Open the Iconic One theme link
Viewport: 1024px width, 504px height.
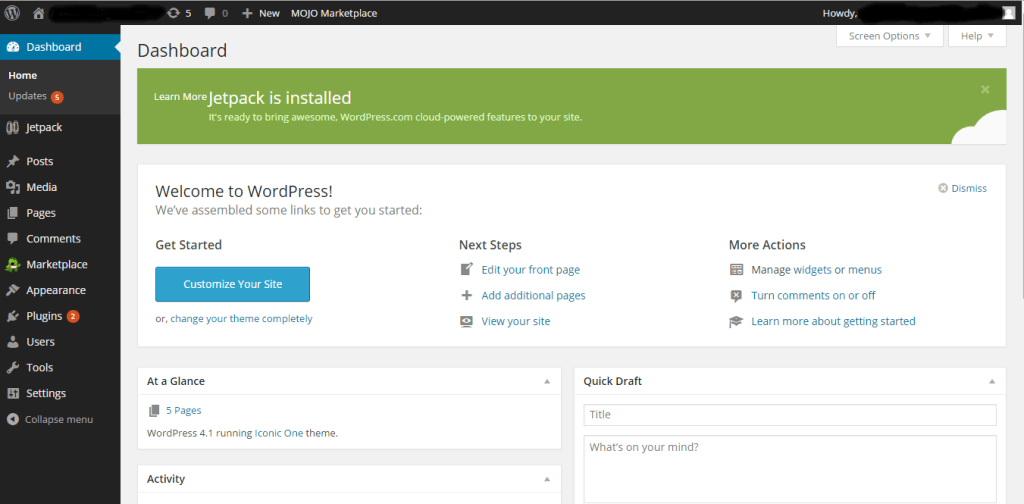tap(279, 433)
